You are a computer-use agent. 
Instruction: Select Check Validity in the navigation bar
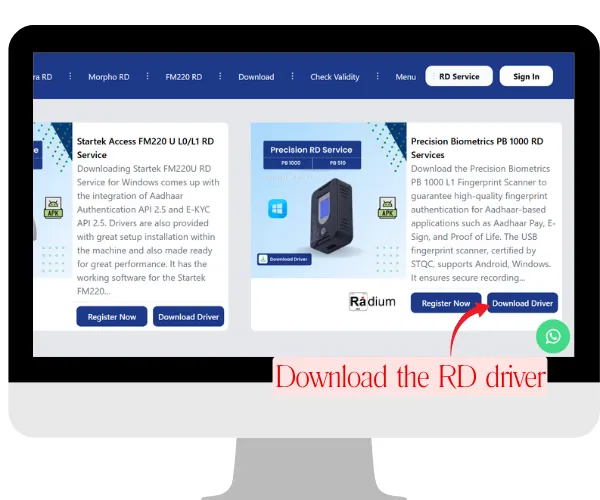[334, 77]
